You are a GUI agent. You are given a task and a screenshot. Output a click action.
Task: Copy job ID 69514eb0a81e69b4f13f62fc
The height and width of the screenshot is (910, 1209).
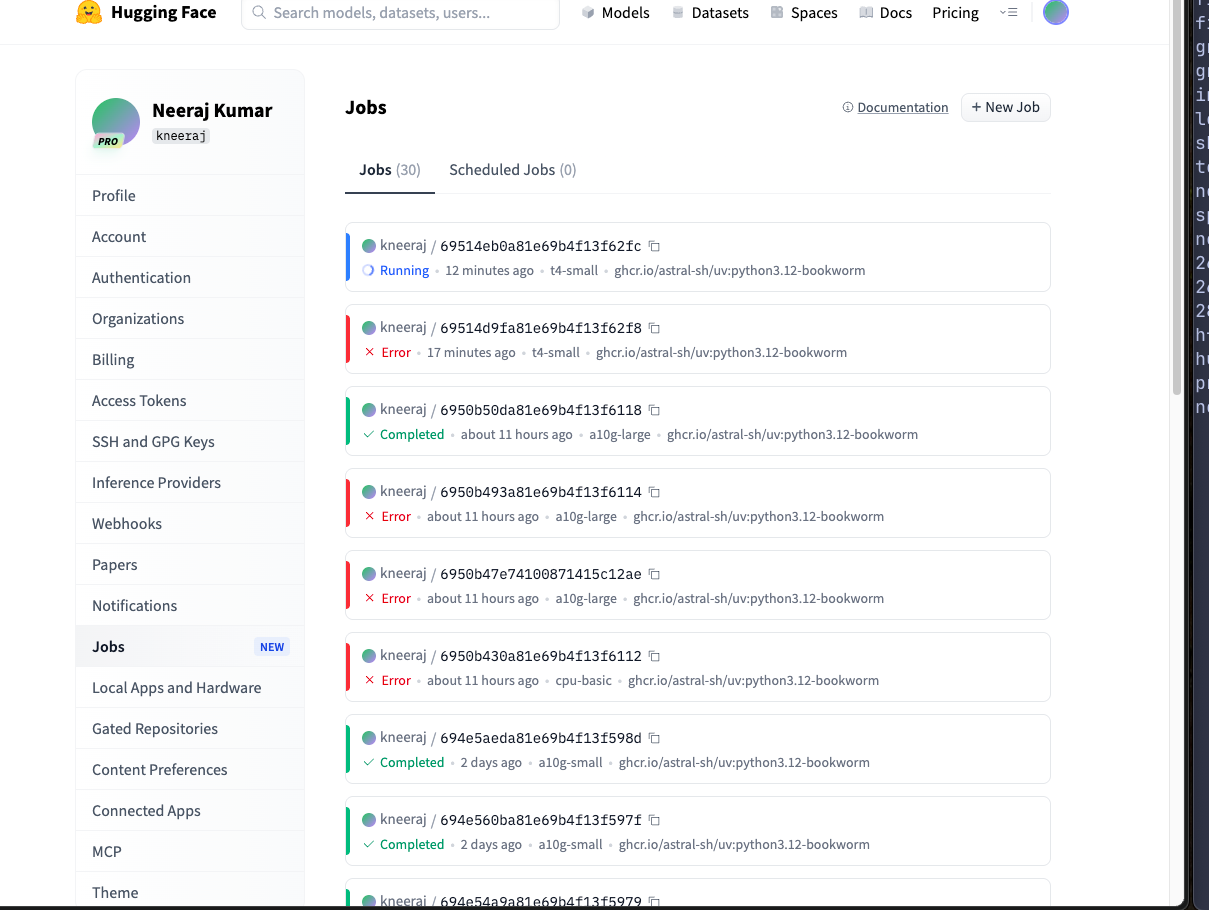pyautogui.click(x=654, y=246)
